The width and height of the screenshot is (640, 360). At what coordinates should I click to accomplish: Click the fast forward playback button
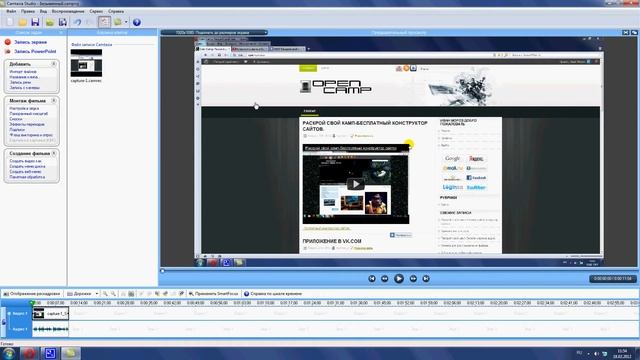point(413,279)
